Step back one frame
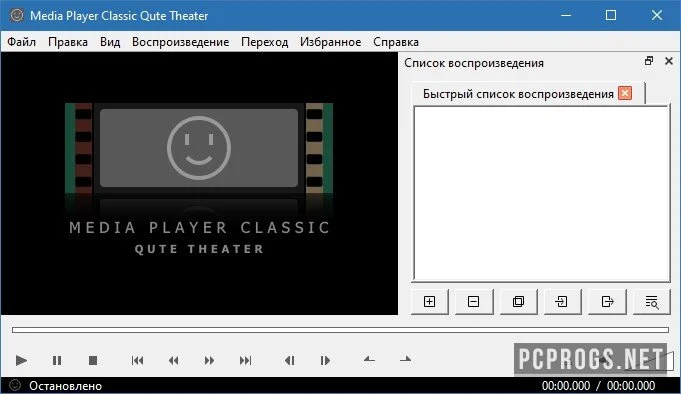The image size is (681, 394). click(289, 360)
